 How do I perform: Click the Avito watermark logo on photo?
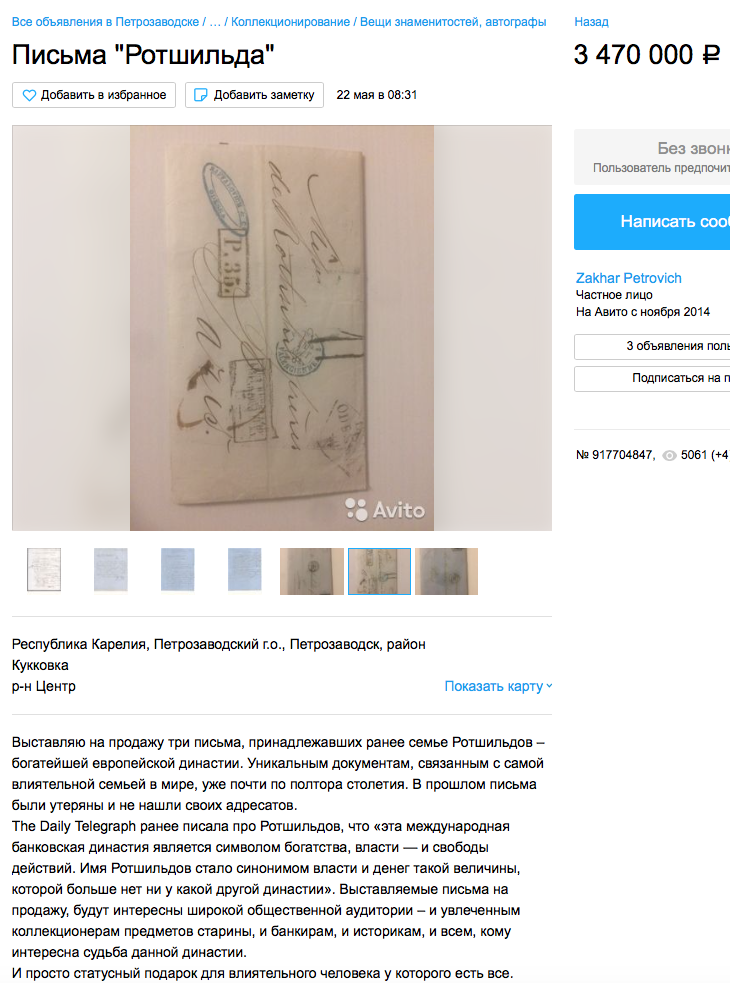point(385,510)
